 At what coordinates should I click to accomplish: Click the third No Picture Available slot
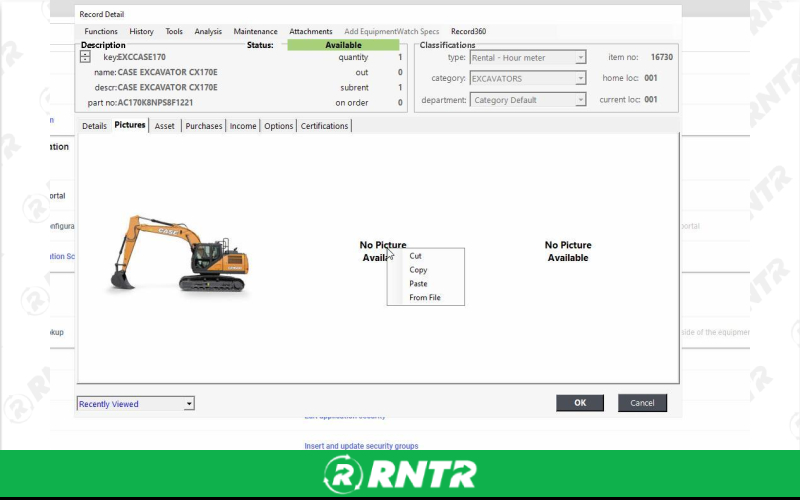click(x=568, y=251)
